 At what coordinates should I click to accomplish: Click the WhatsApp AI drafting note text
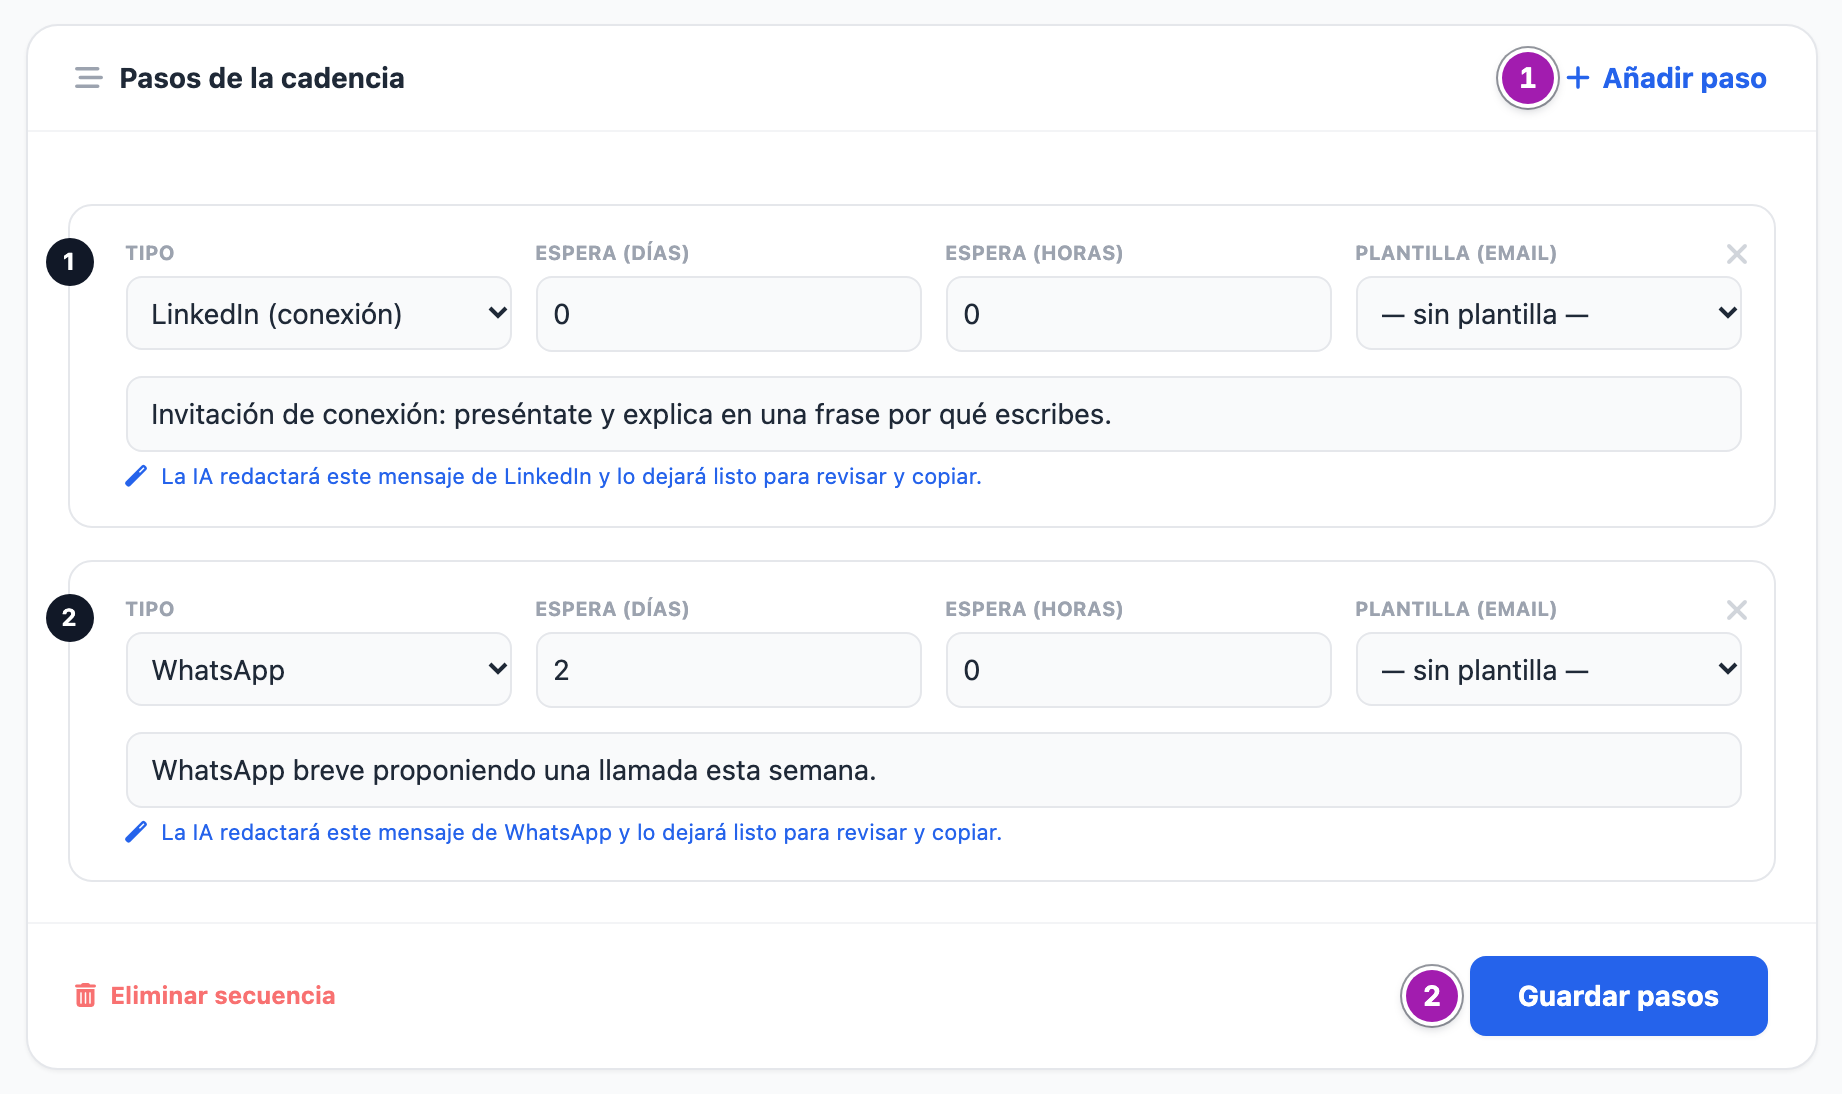(x=581, y=832)
